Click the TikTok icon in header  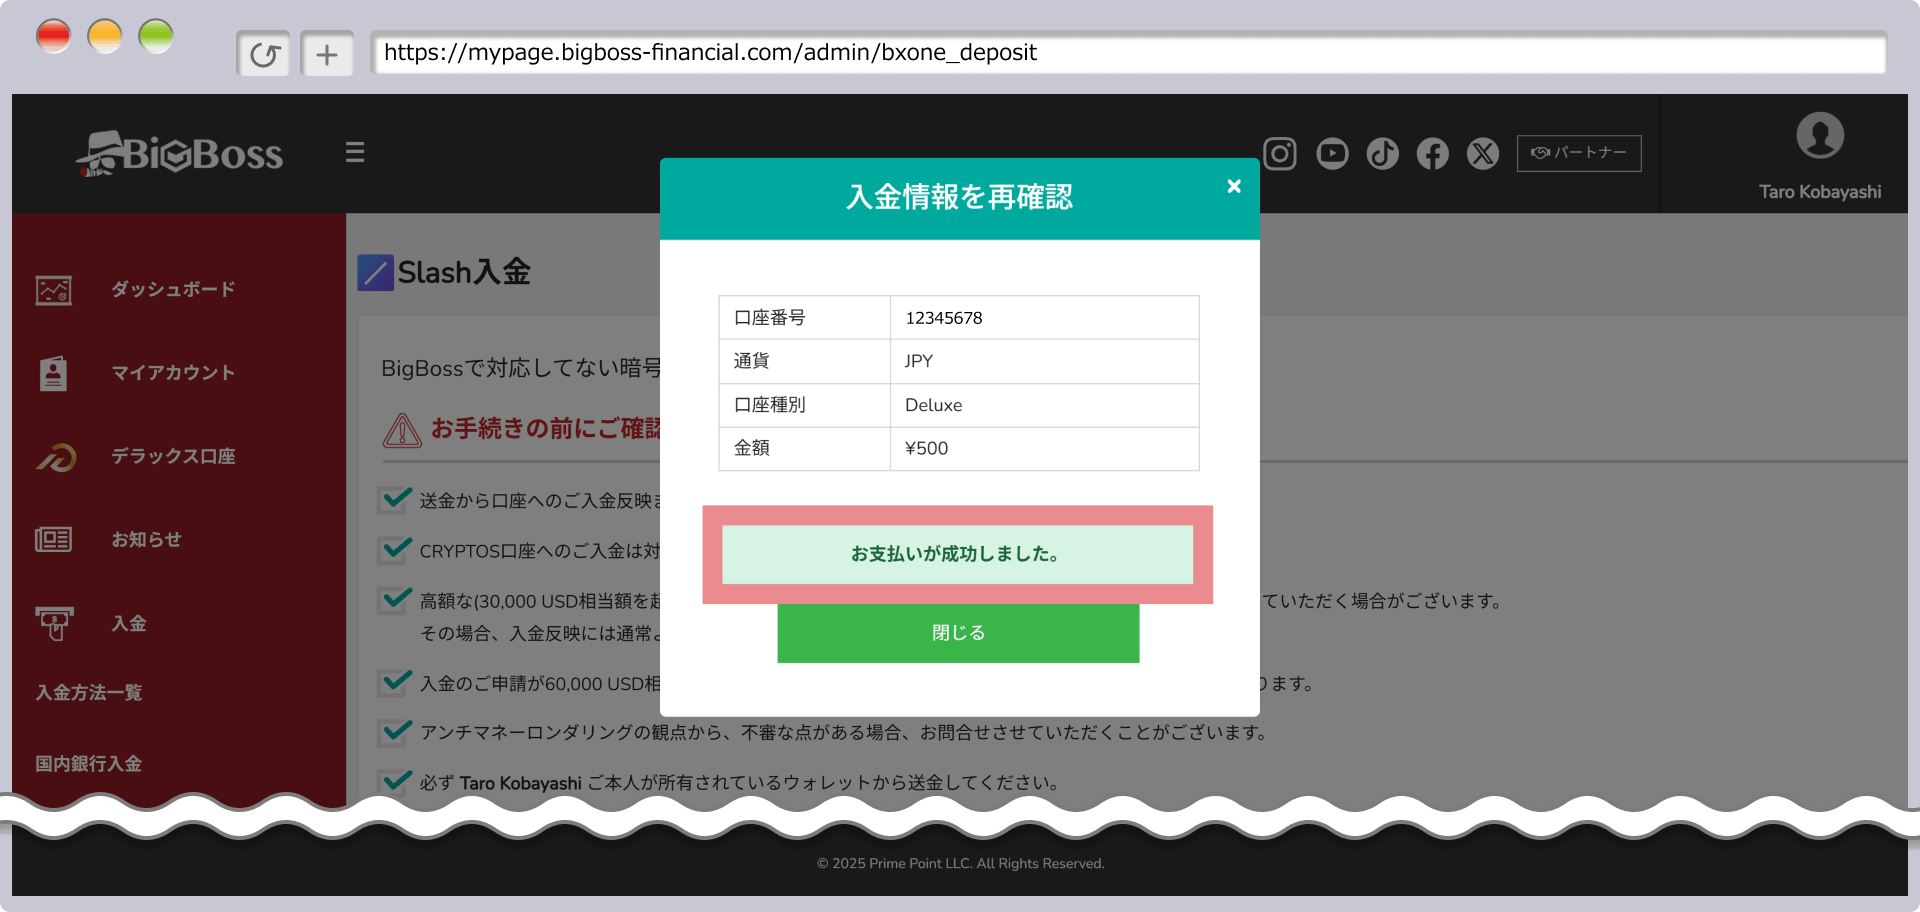1382,153
